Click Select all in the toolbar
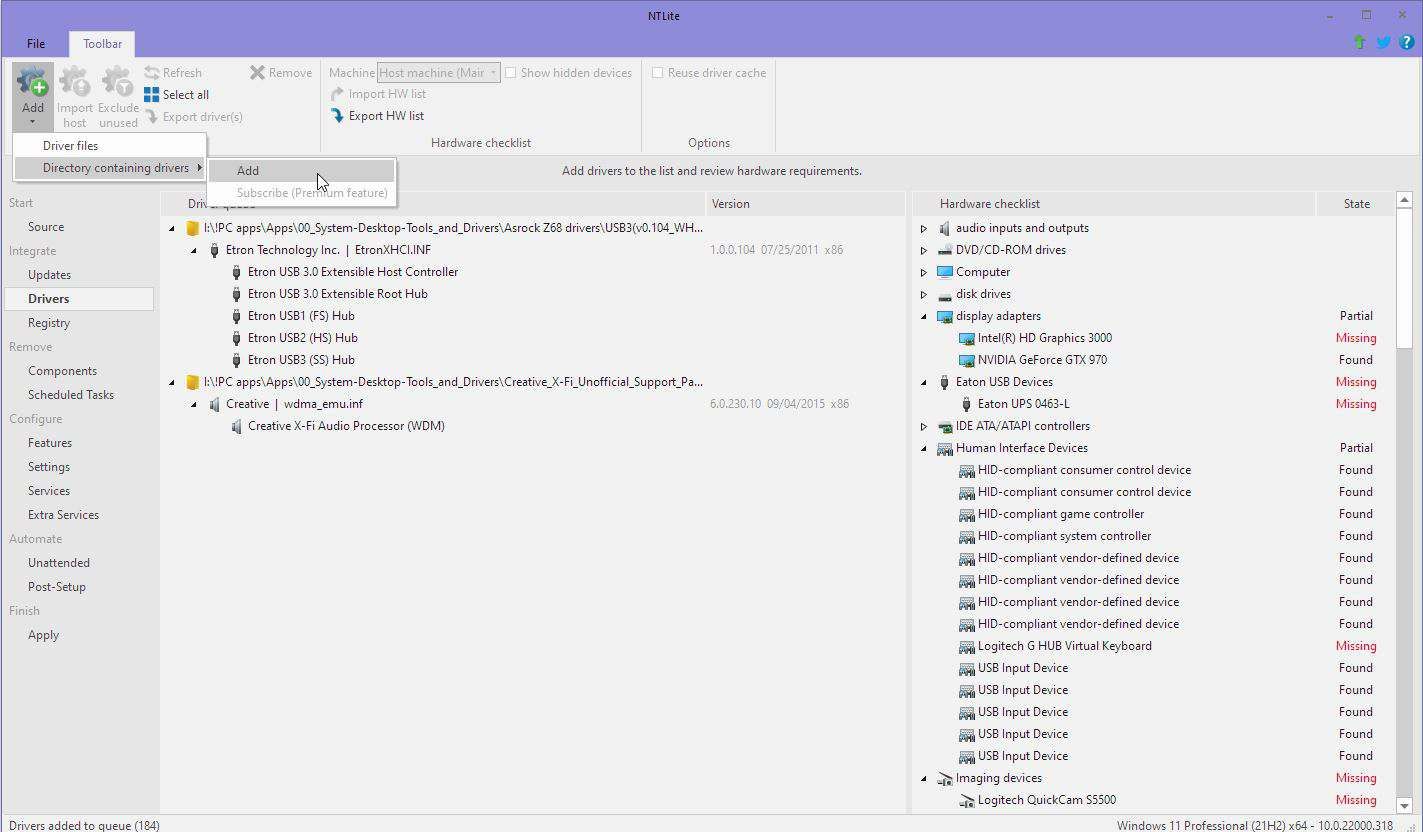Screen dimensions: 1423x832 coord(176,95)
